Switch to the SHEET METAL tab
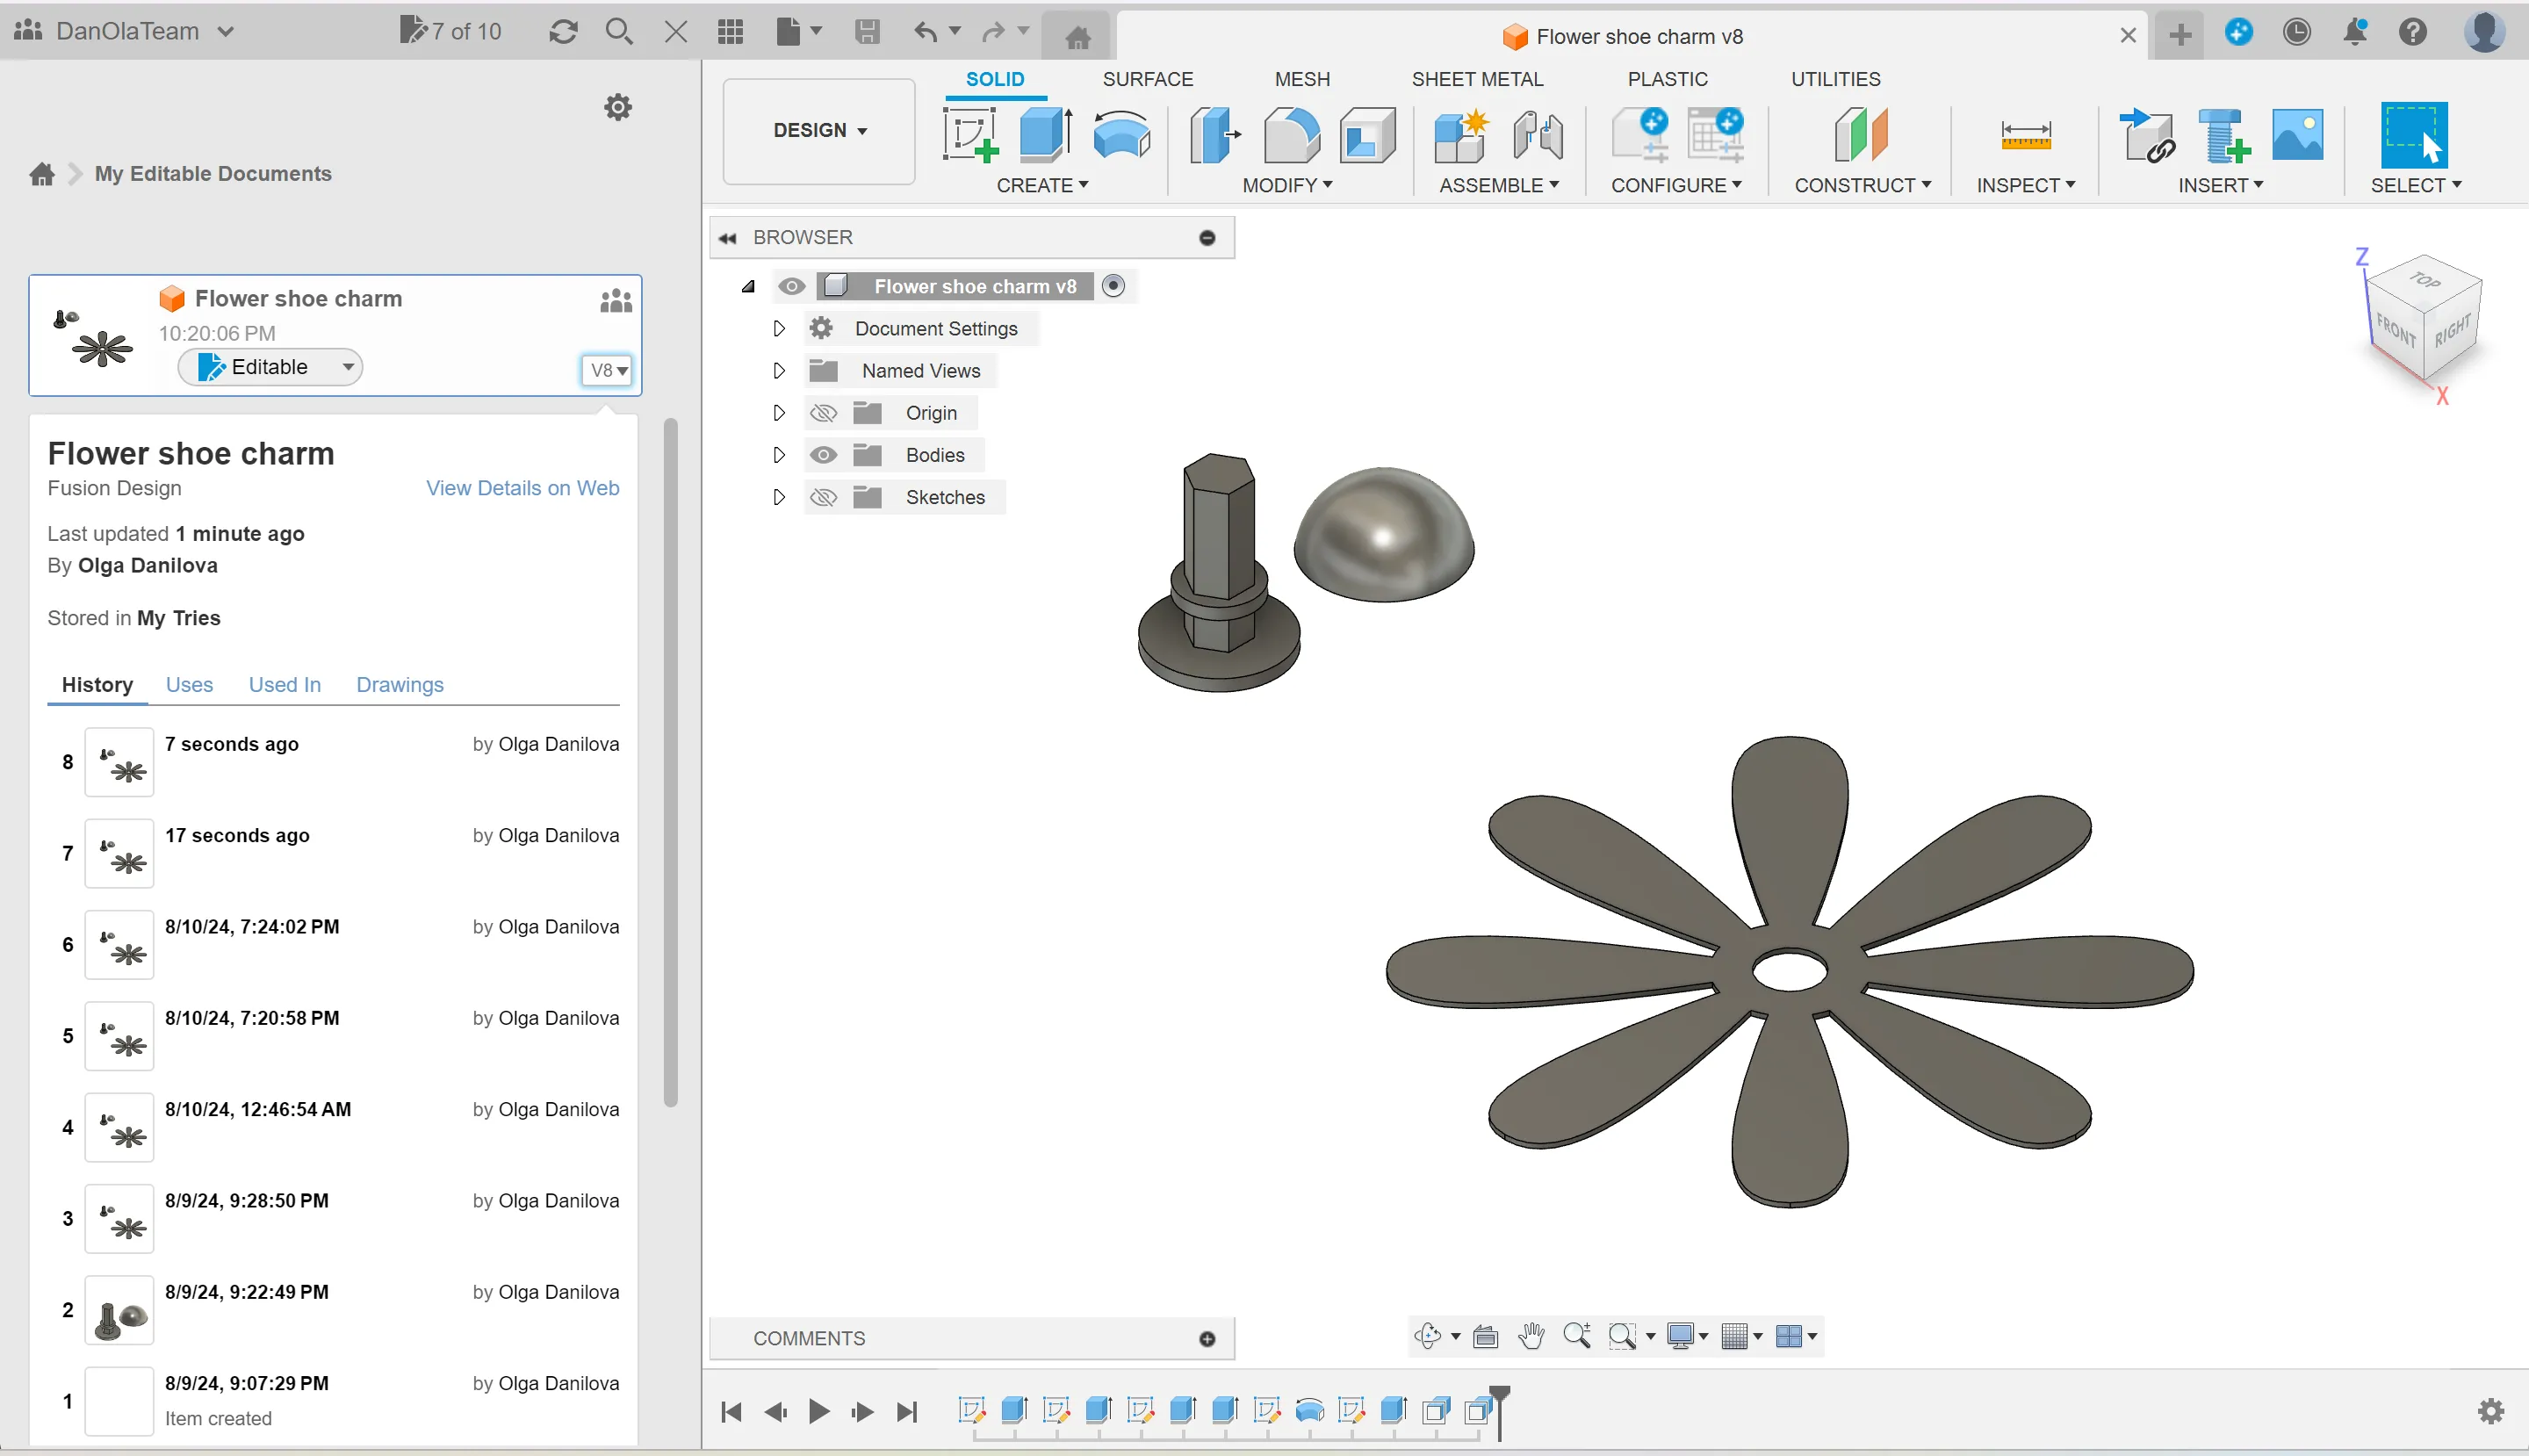This screenshot has width=2529, height=1456. click(1477, 79)
